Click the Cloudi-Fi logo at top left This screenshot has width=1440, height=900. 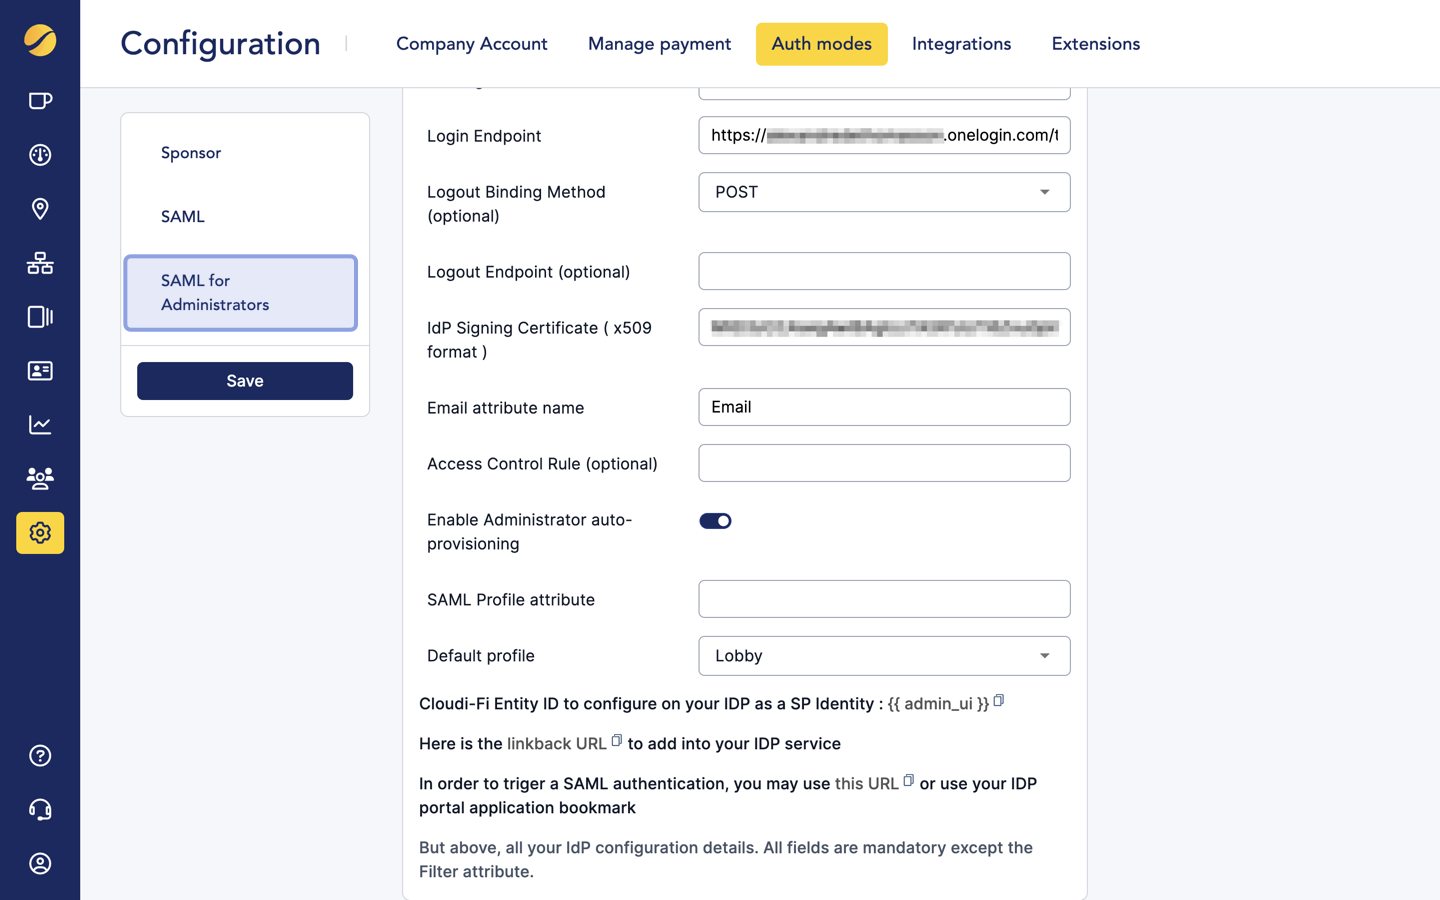pyautogui.click(x=39, y=42)
